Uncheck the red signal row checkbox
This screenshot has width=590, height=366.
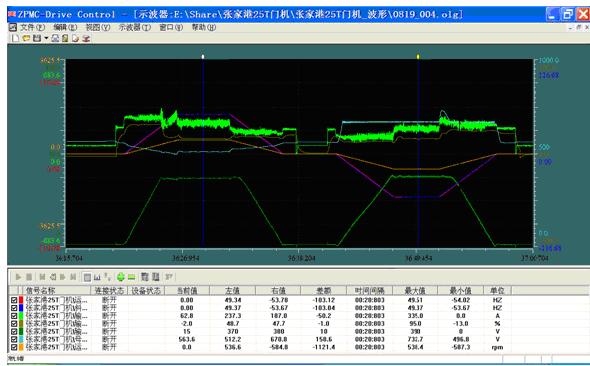point(14,300)
